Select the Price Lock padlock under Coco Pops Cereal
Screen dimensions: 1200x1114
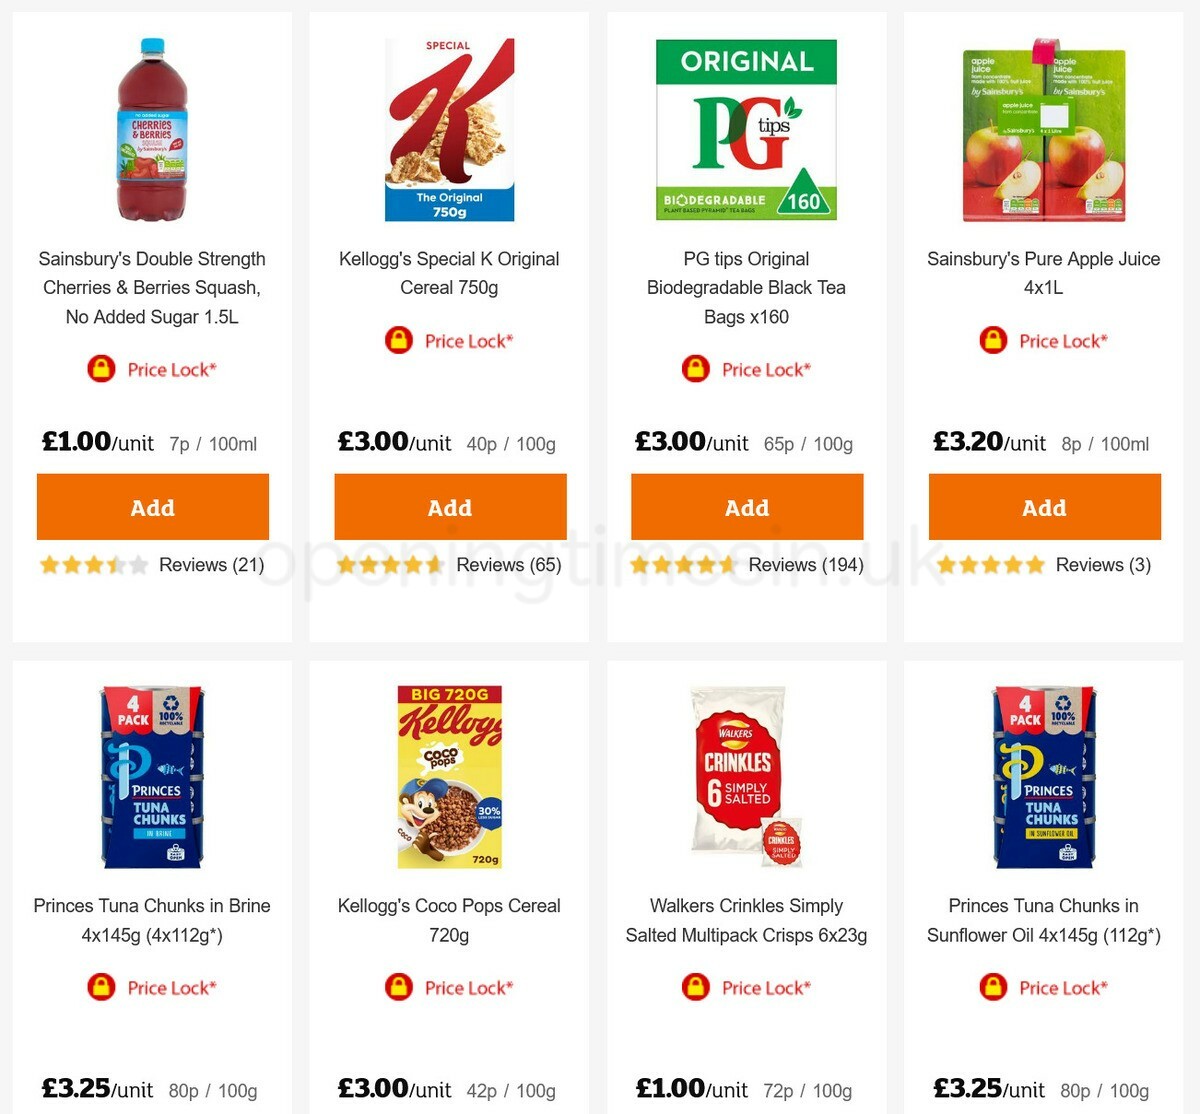click(399, 987)
